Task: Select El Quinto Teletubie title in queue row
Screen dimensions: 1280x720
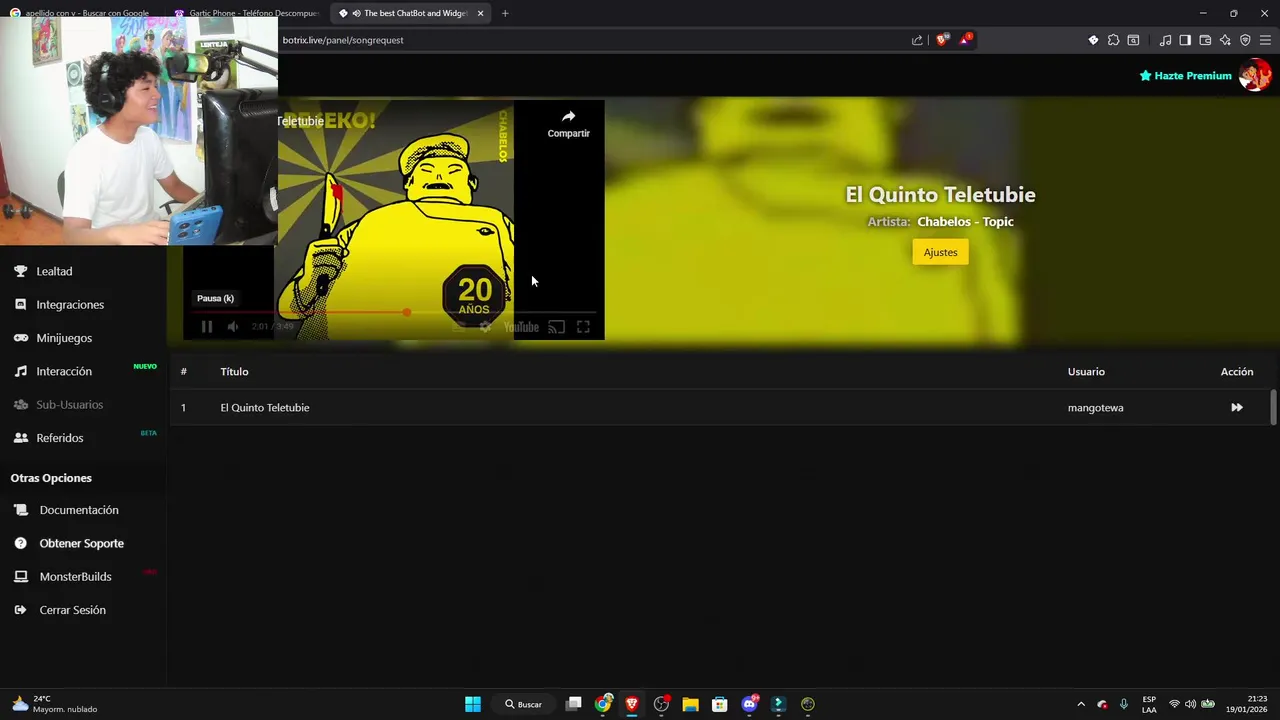Action: pyautogui.click(x=265, y=407)
